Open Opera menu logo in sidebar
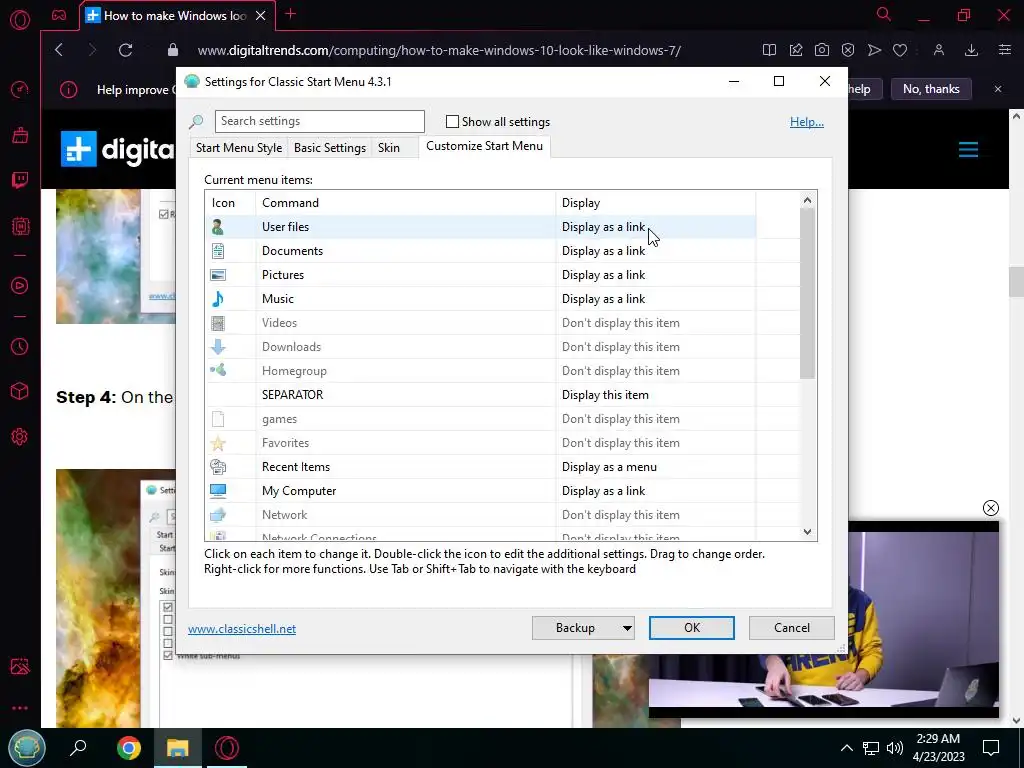 click(x=20, y=20)
